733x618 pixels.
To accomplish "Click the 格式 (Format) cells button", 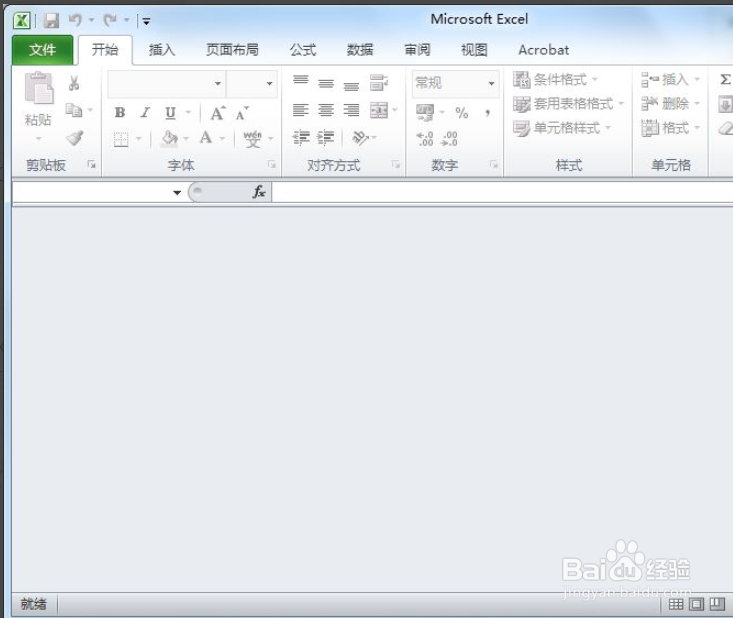I will coord(670,128).
